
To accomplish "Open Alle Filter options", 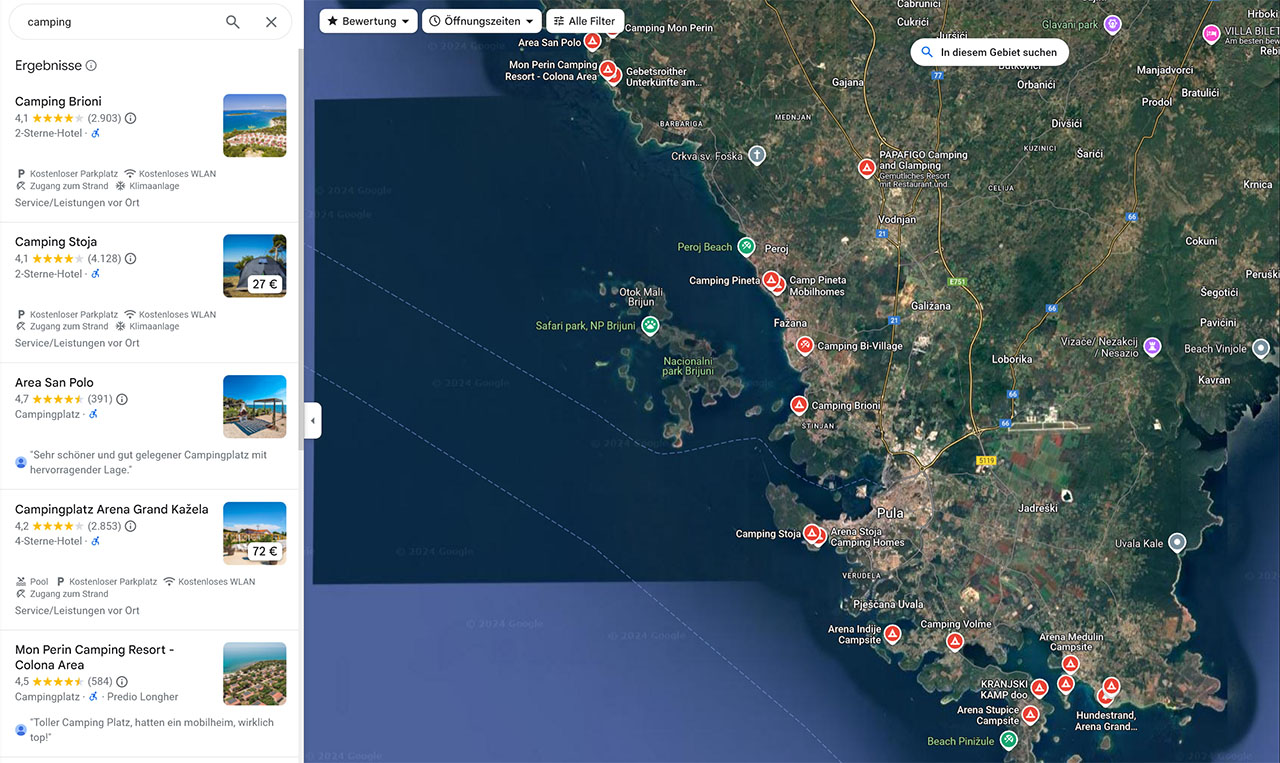I will coord(585,21).
